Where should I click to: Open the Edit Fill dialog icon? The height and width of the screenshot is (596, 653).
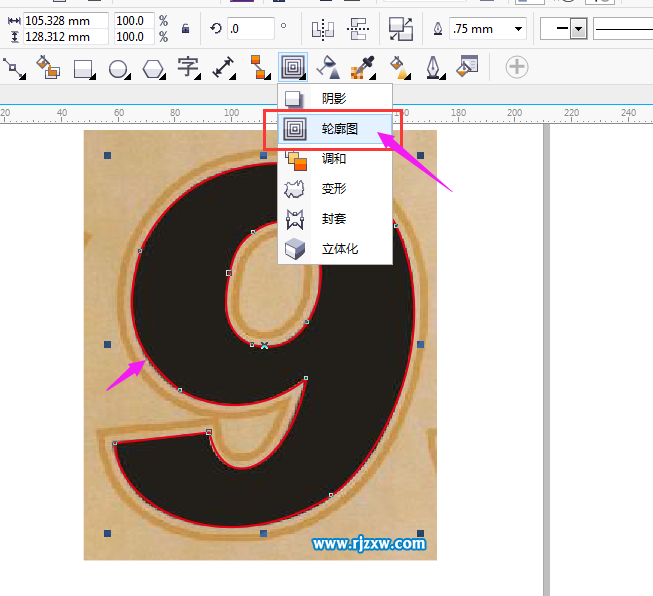[467, 66]
